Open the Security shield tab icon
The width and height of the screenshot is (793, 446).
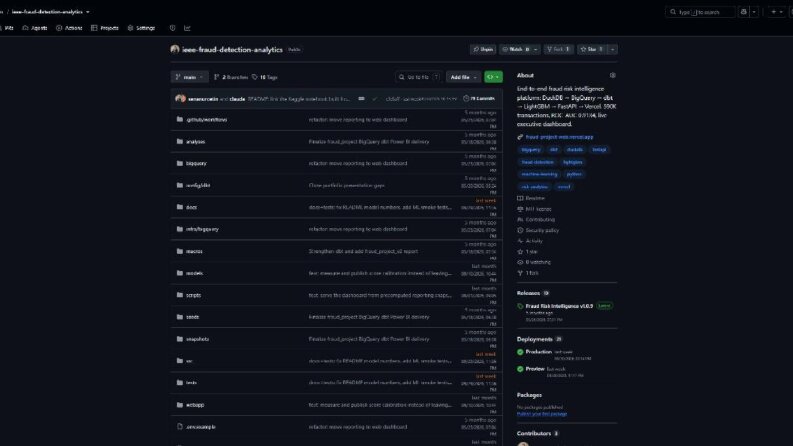point(172,28)
